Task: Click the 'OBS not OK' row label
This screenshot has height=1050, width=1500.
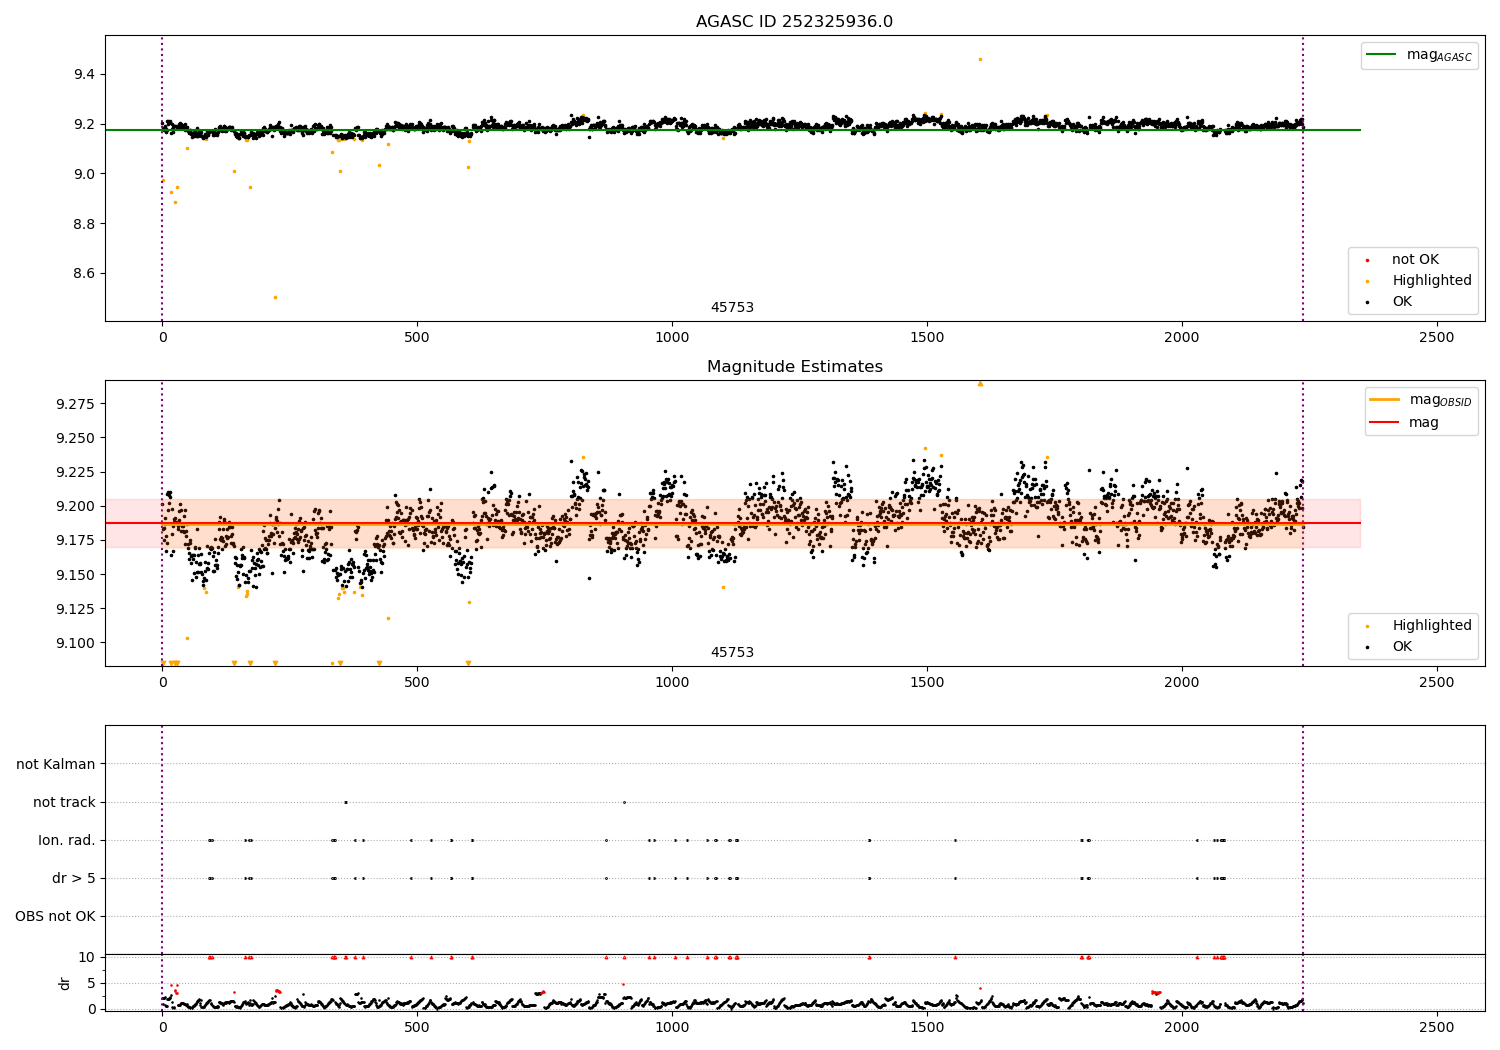Action: (55, 917)
